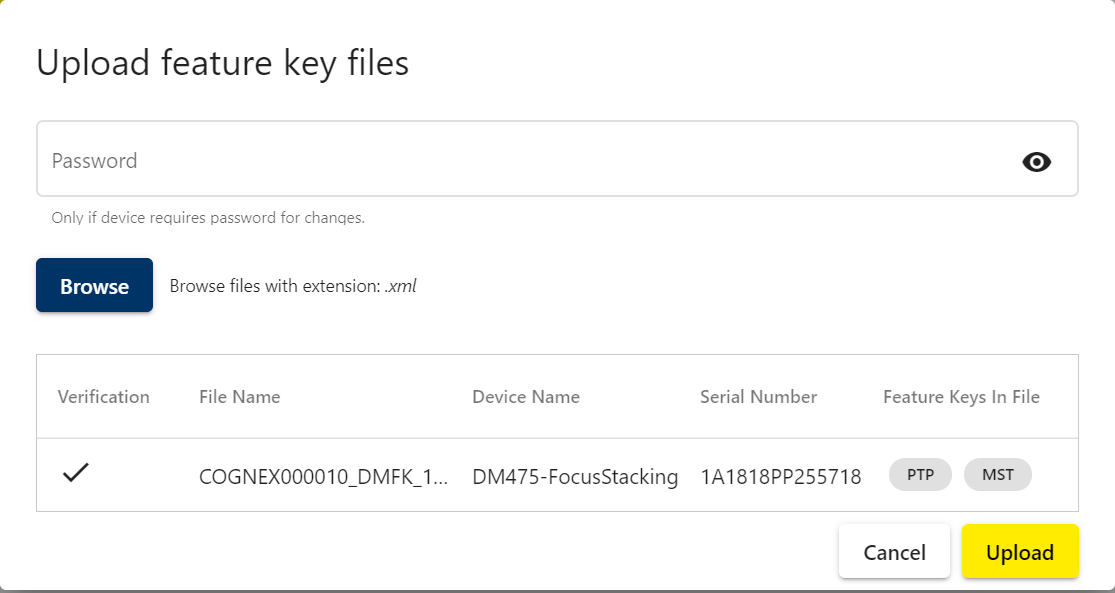Image resolution: width=1115 pixels, height=593 pixels.
Task: Click inside the Password input field
Action: (400, 159)
